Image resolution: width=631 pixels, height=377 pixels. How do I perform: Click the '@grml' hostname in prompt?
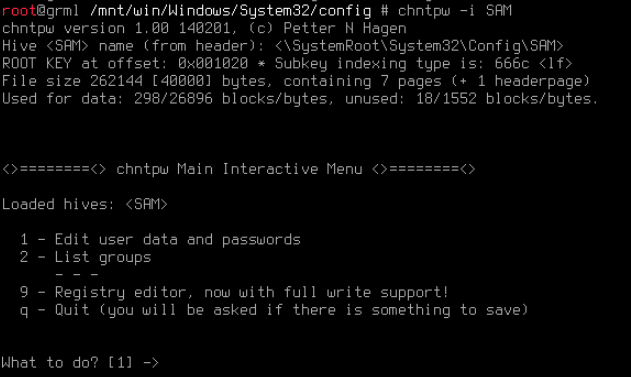pos(58,10)
